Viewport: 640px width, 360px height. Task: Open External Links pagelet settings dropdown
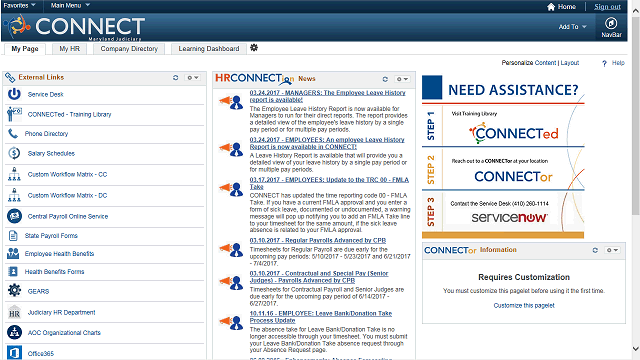[193, 78]
